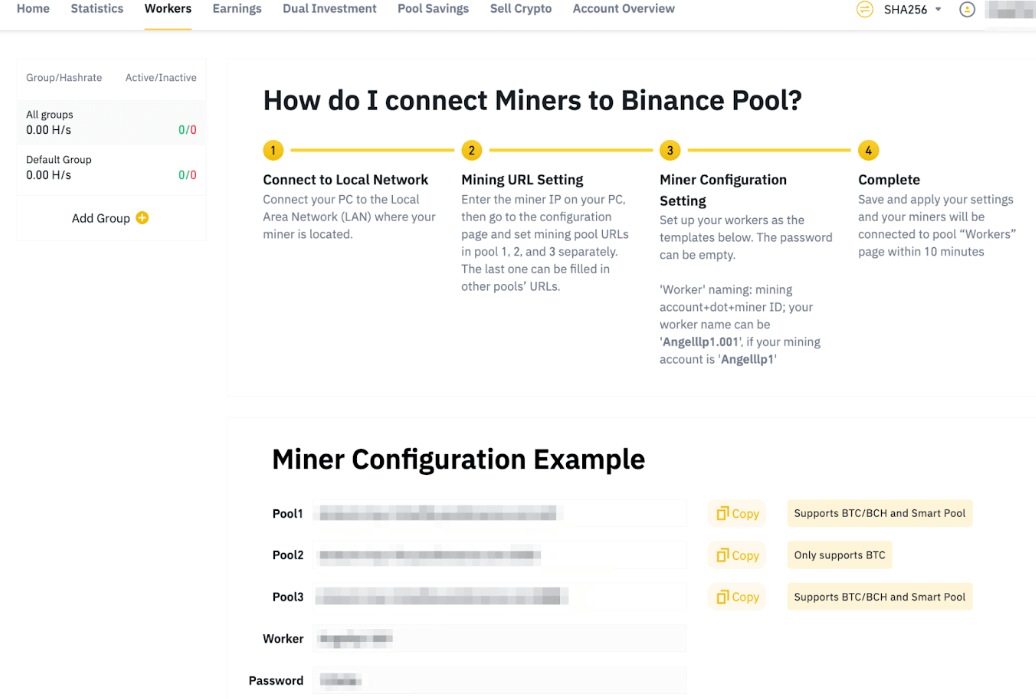Select the Workers tab

point(168,9)
